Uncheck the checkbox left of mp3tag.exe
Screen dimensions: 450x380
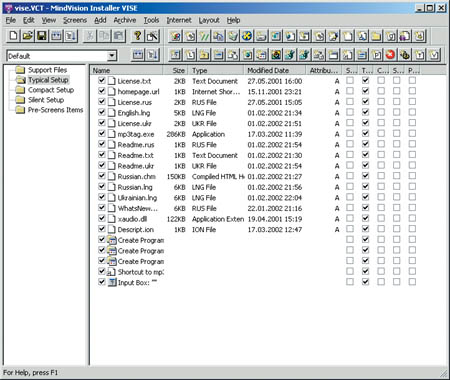pos(102,134)
